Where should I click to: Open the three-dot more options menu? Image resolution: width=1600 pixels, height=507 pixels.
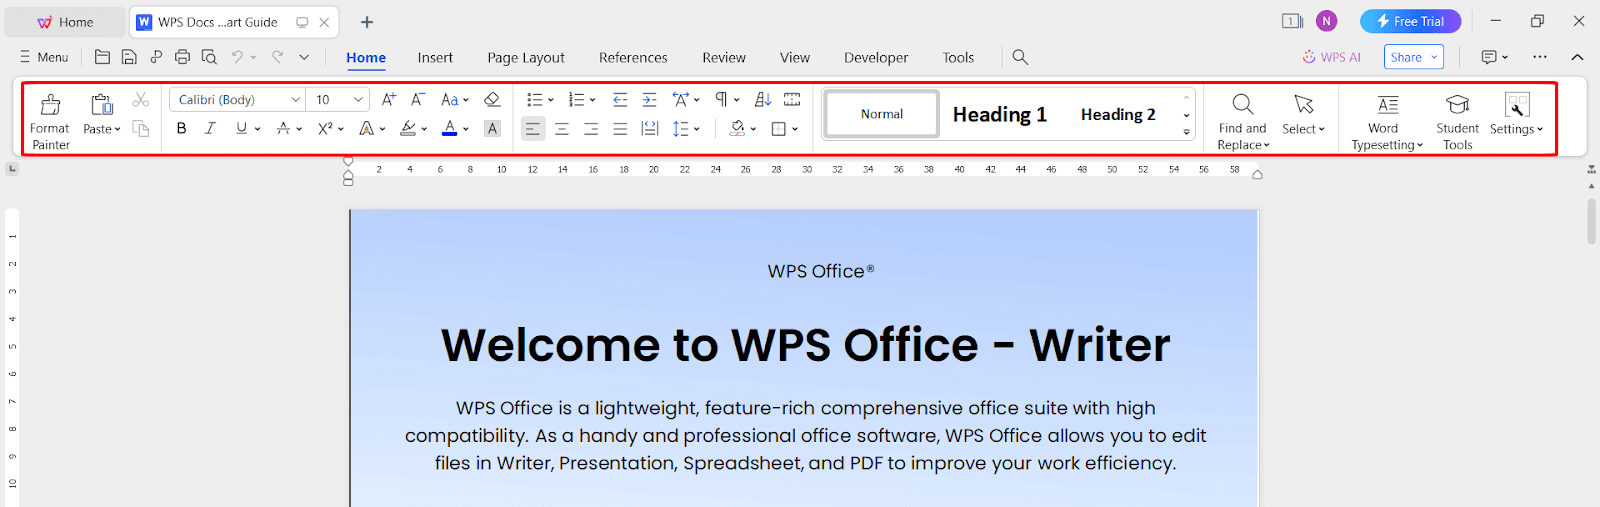tap(1540, 57)
